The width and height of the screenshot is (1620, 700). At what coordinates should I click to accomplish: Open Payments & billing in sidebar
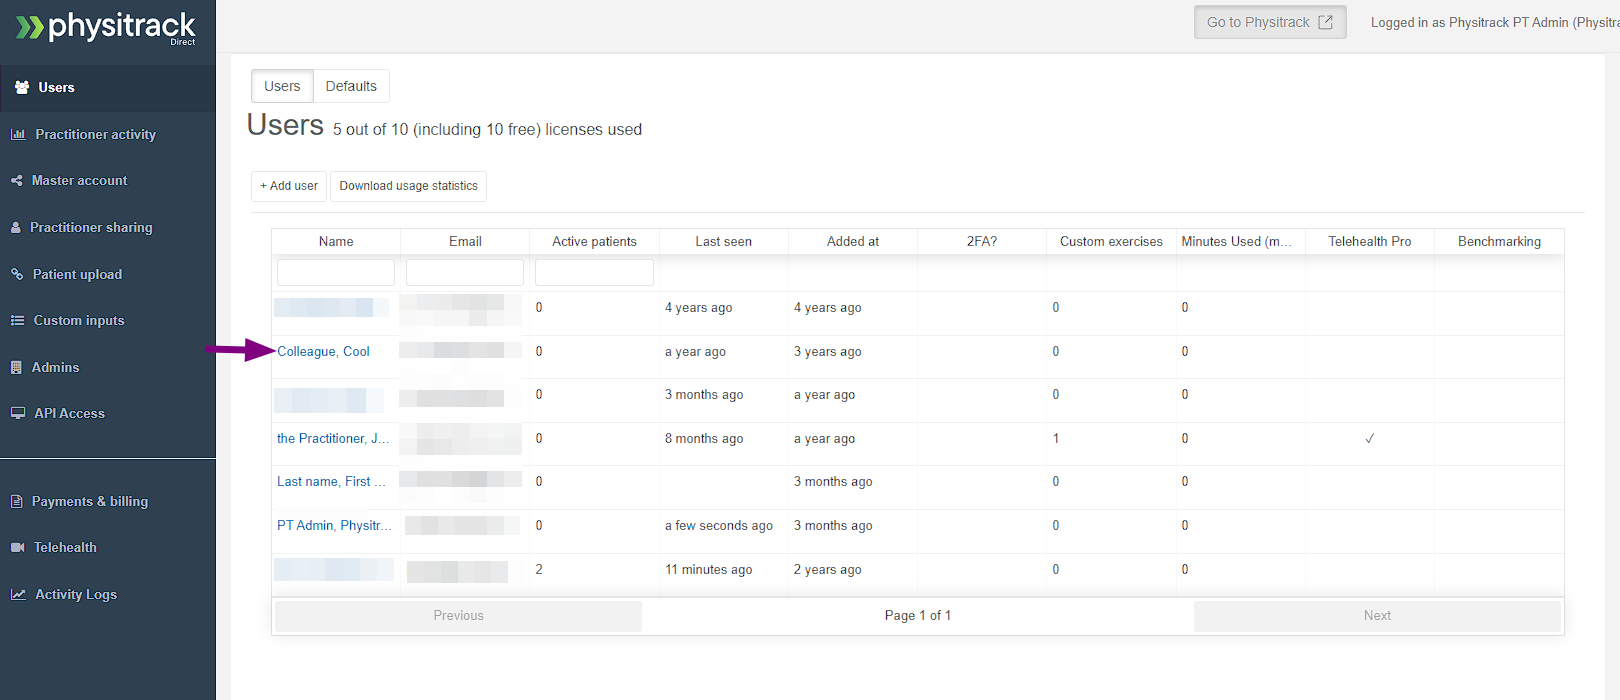89,502
